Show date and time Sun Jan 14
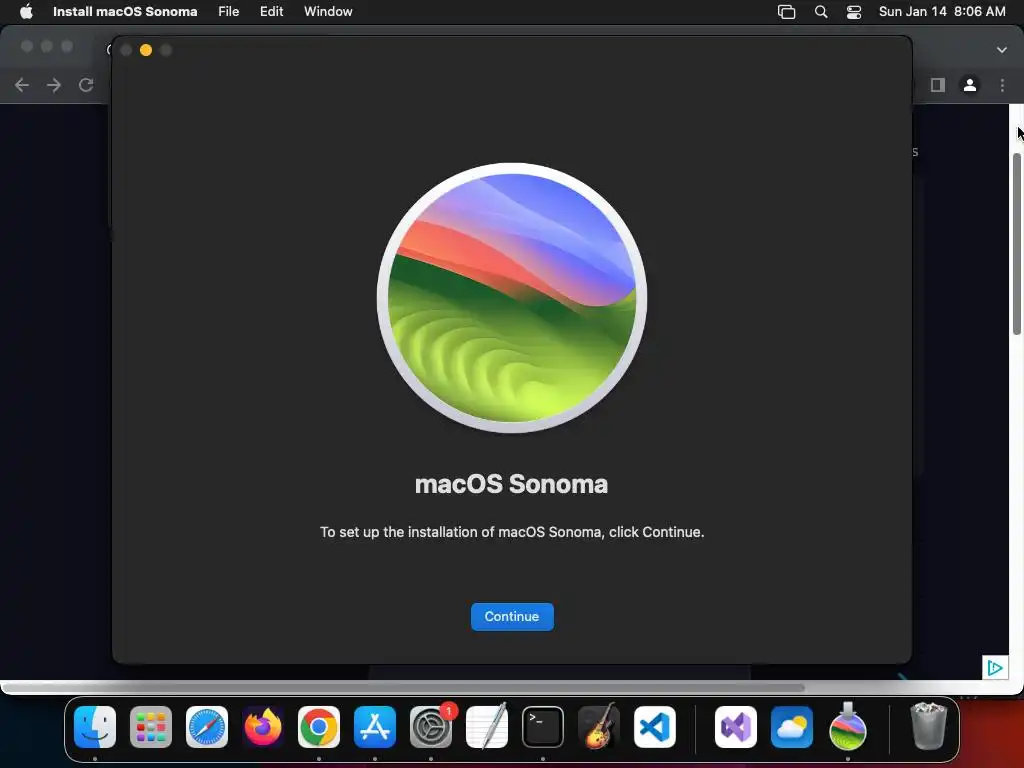 pyautogui.click(x=942, y=12)
